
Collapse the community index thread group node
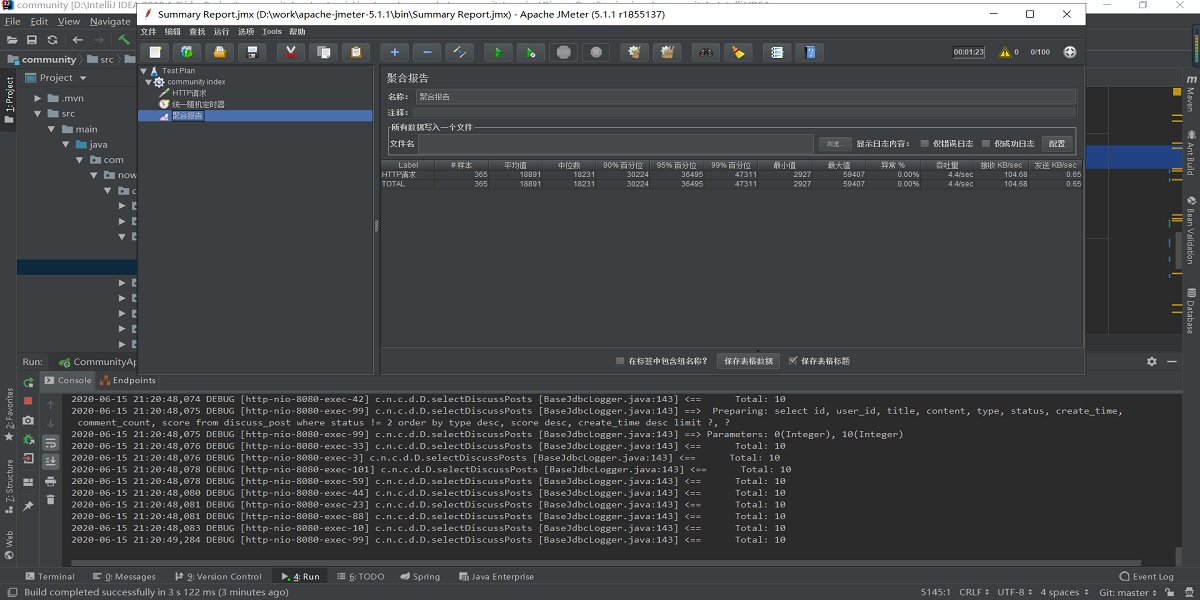148,82
